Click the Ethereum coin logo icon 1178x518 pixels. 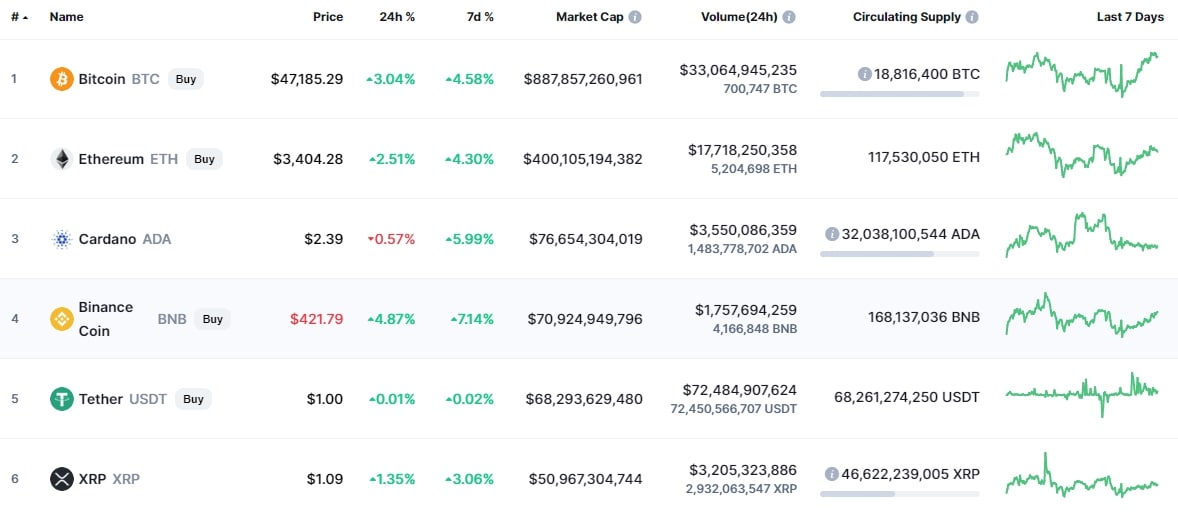tap(62, 159)
